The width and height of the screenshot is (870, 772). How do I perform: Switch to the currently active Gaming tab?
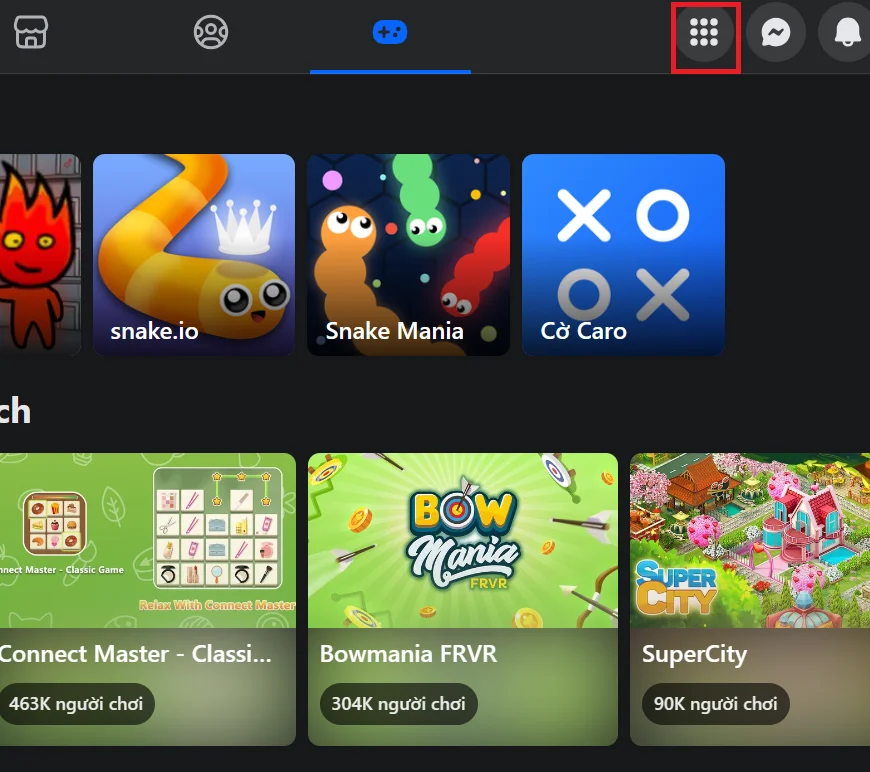point(390,32)
